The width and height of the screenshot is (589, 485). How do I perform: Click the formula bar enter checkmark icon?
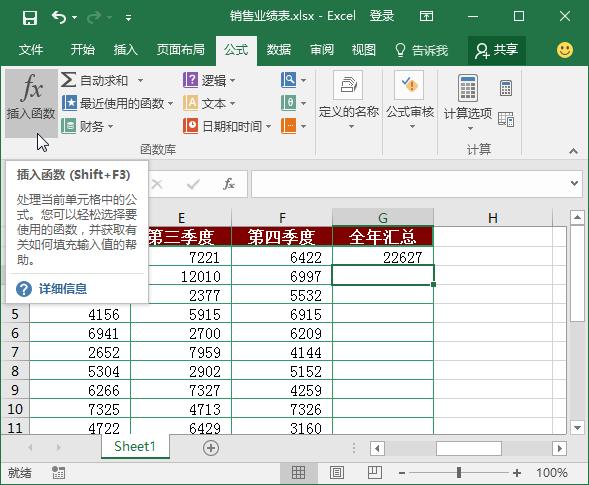(193, 184)
